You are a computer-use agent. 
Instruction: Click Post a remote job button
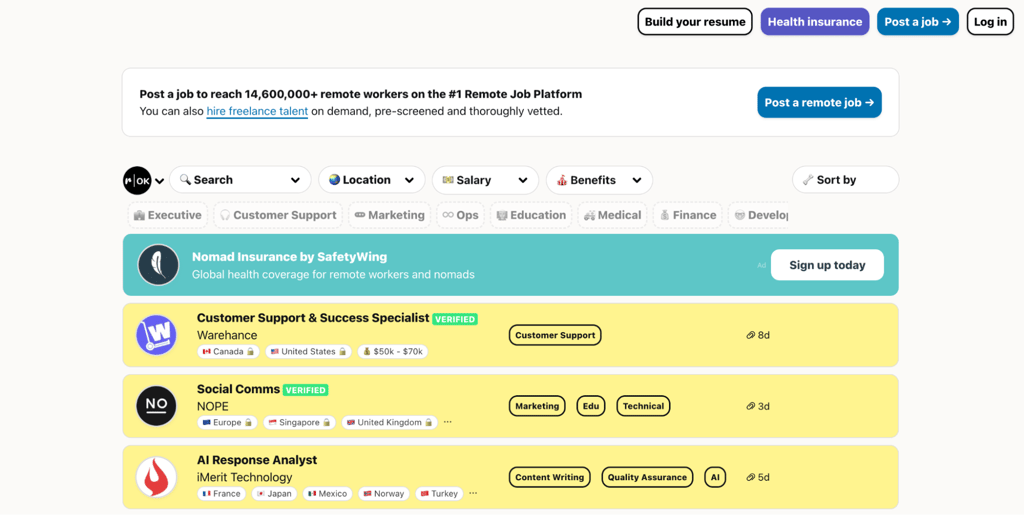click(820, 102)
